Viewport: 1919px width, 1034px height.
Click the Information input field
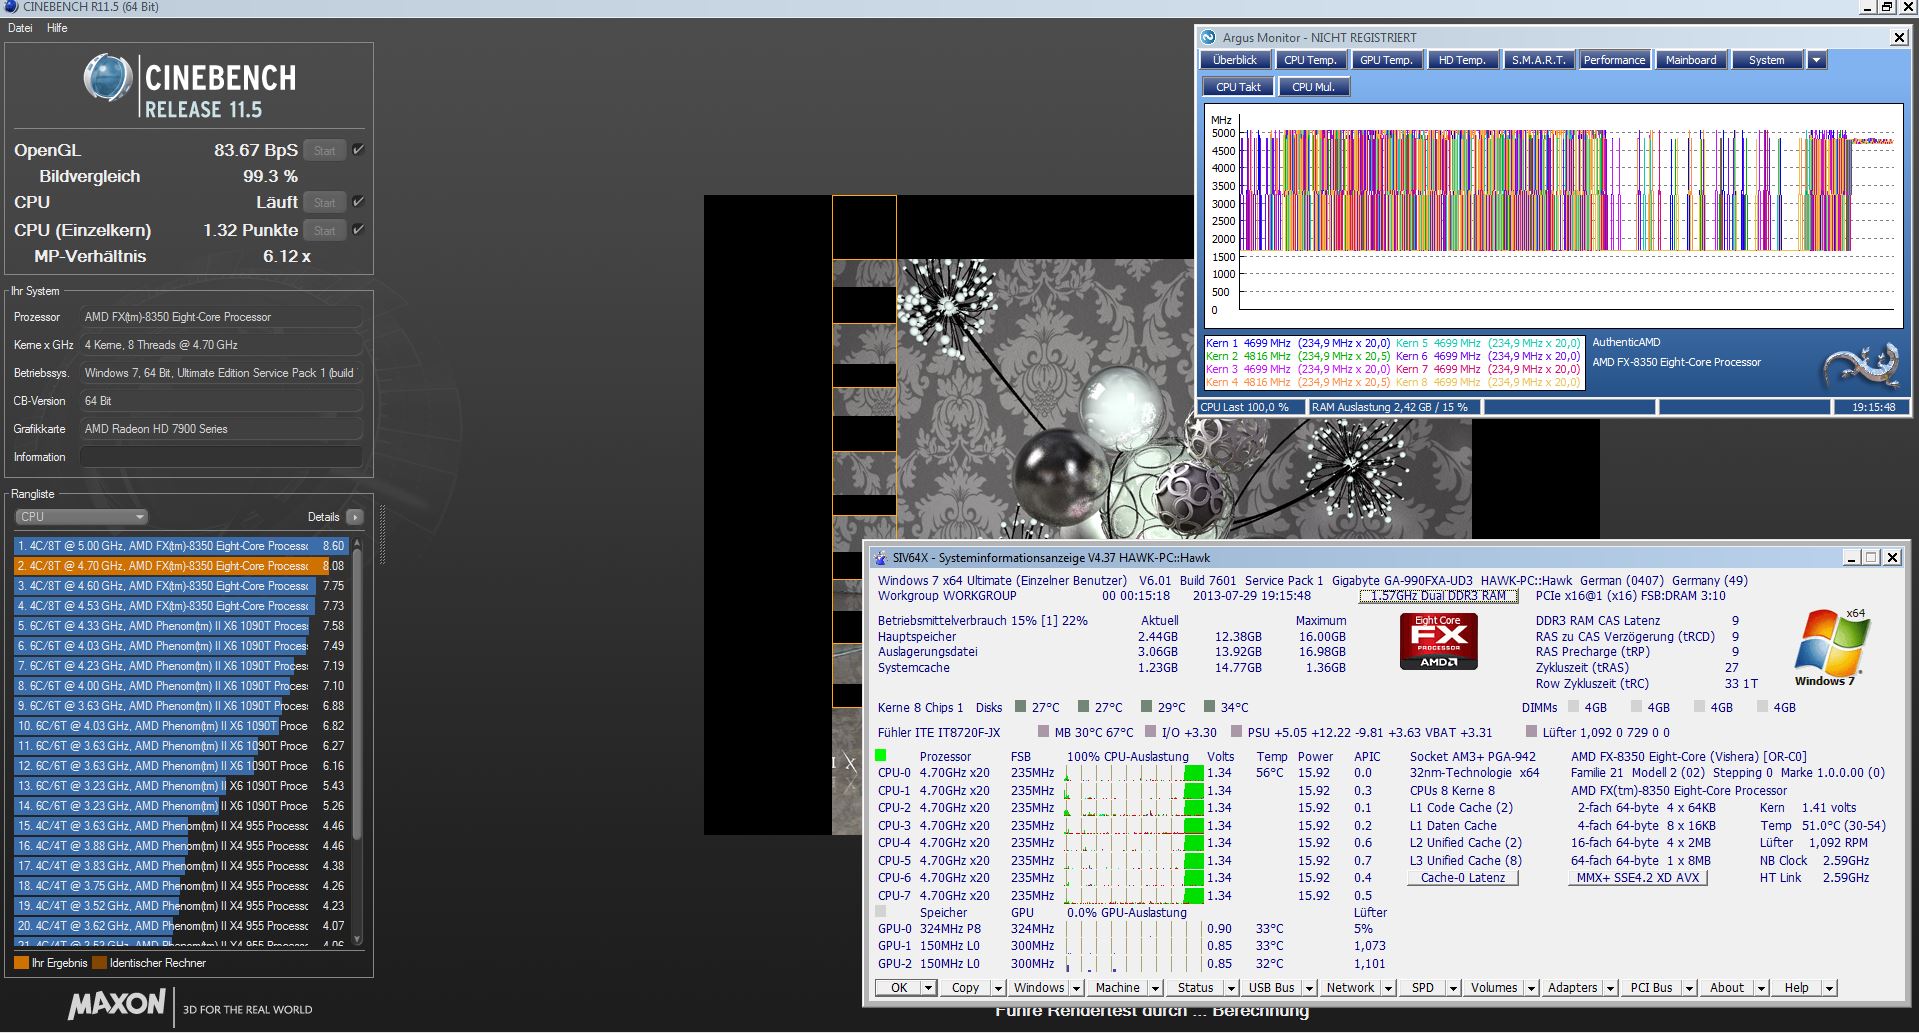pos(220,457)
